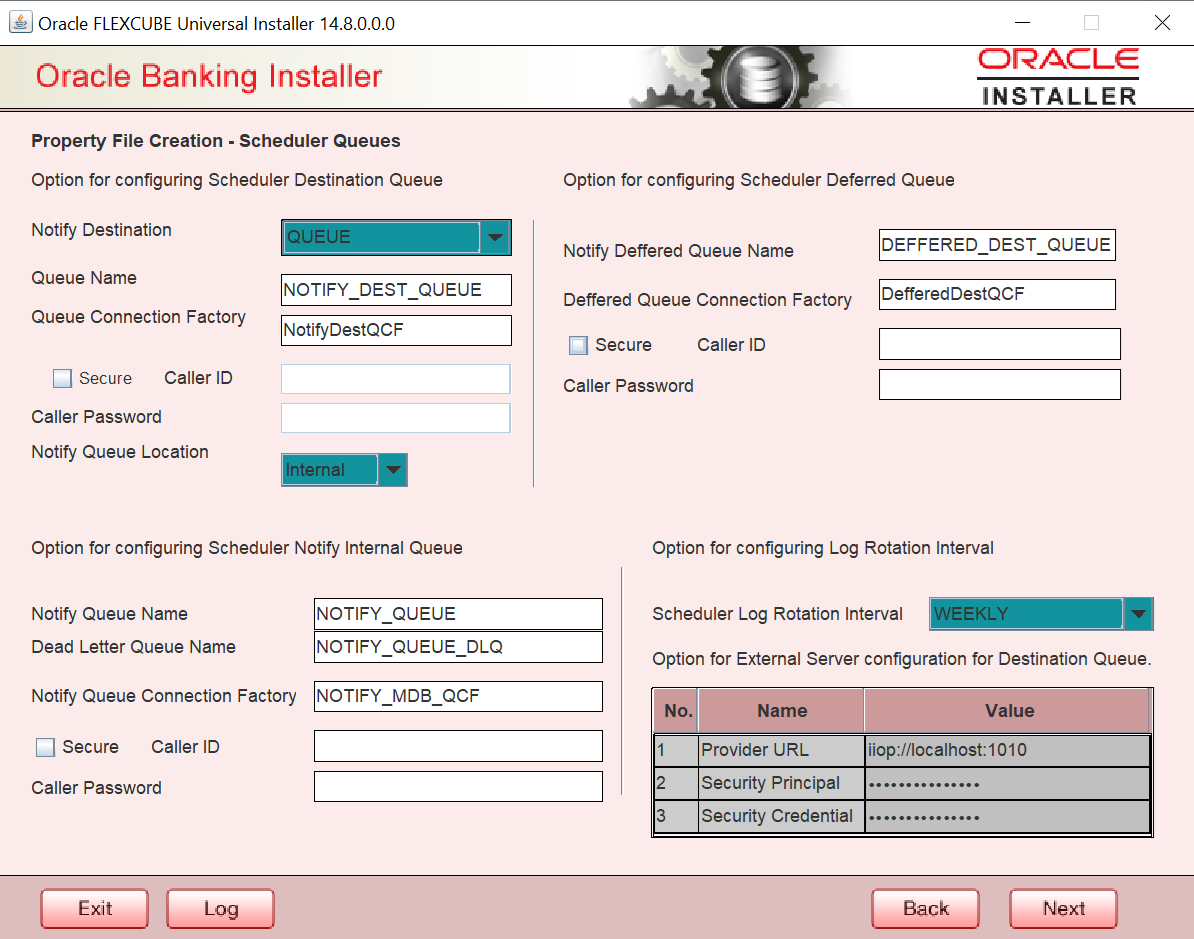1194x939 pixels.
Task: Edit the Queue Name field NOTIFY_DEST_QUEUE
Action: 396,290
